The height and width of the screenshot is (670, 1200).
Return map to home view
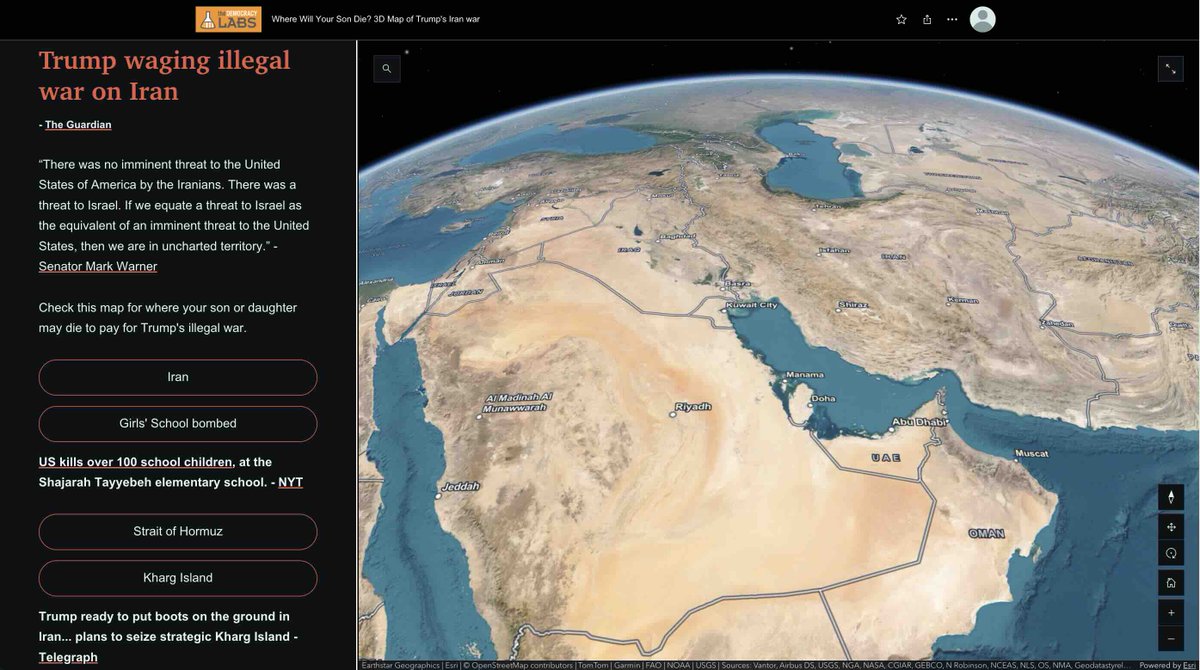coord(1171,582)
